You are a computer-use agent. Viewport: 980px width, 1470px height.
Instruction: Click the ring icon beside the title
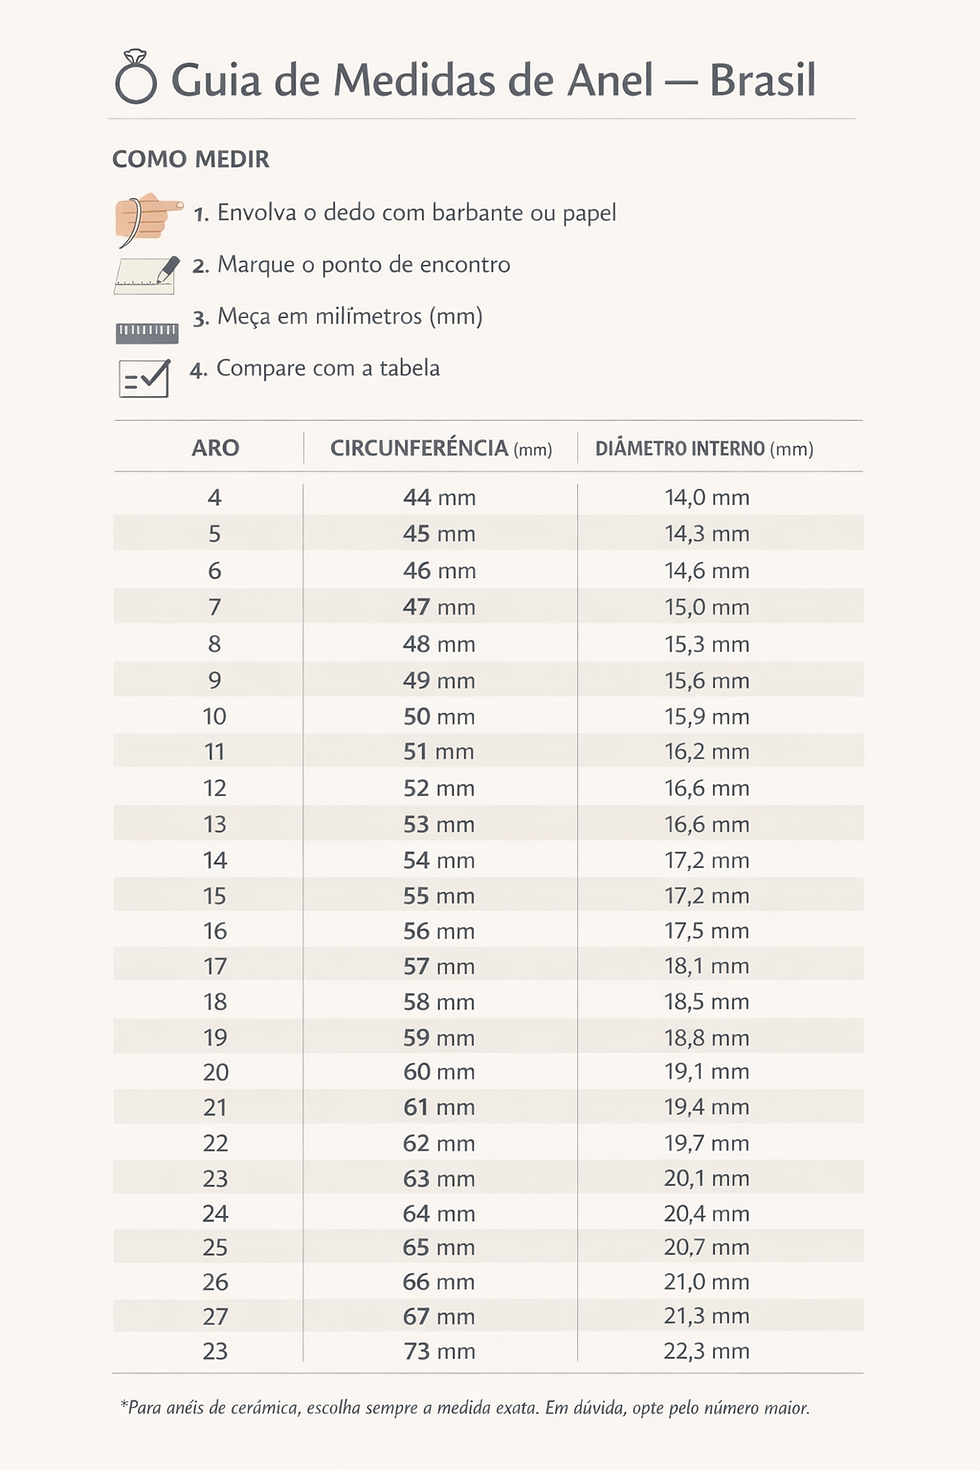coord(136,77)
